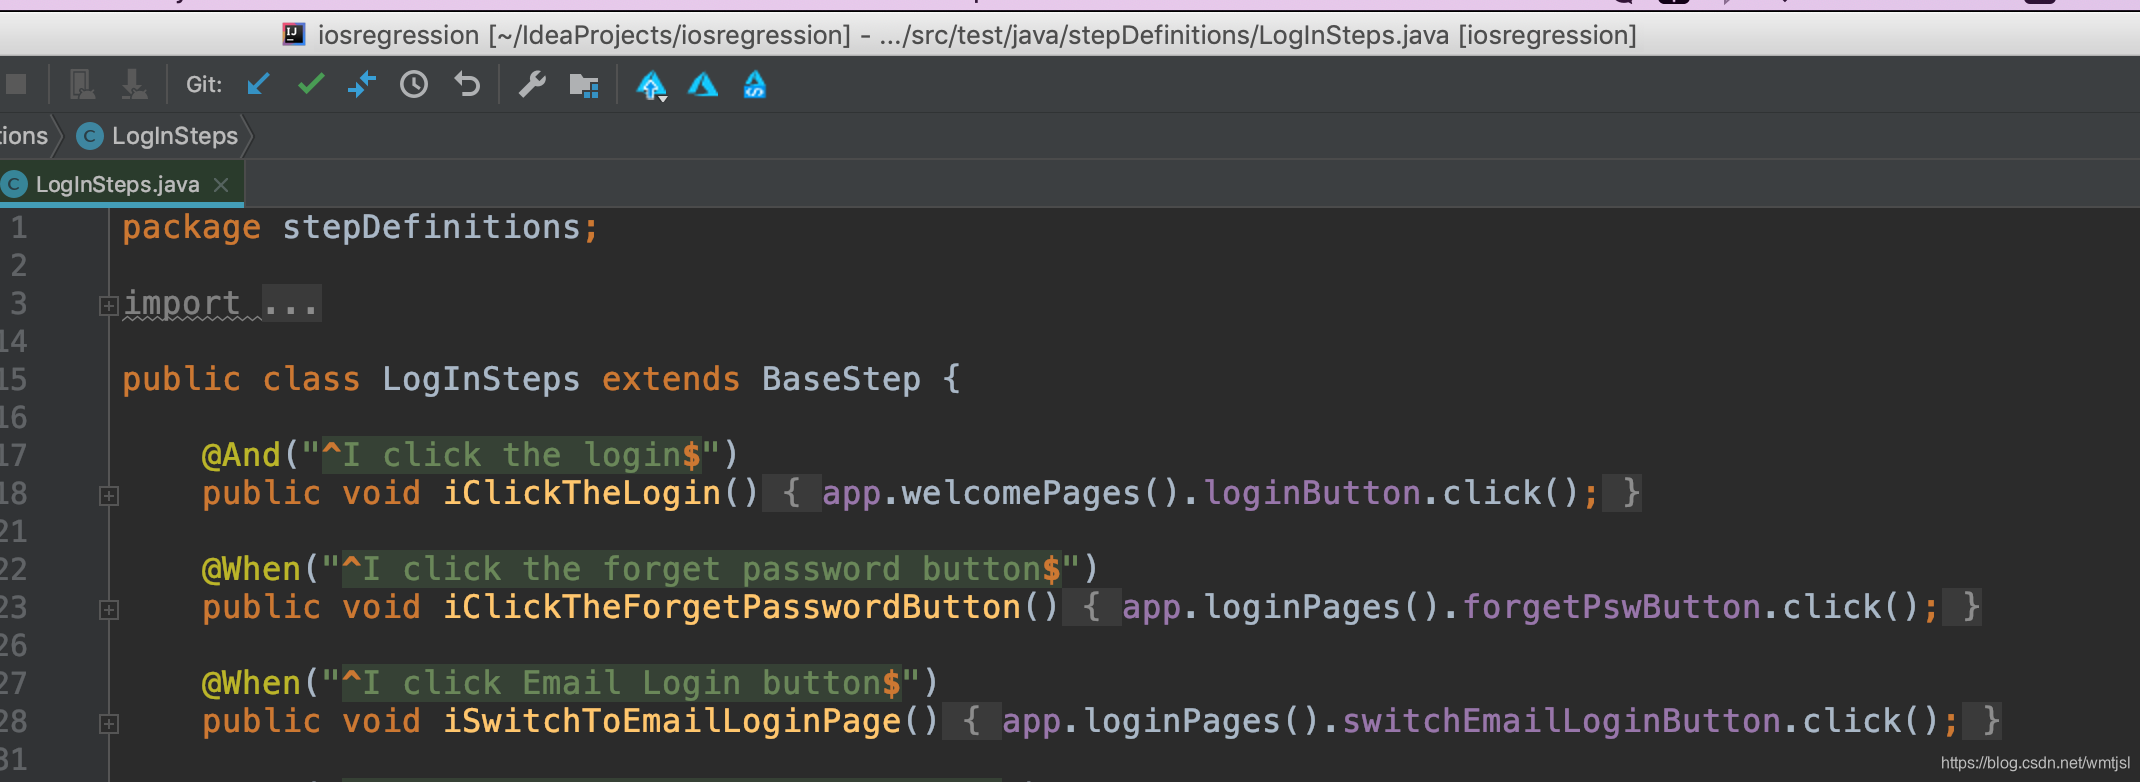This screenshot has height=782, width=2140.
Task: Click class name 'LogInSteps' in declaration
Action: (x=481, y=379)
